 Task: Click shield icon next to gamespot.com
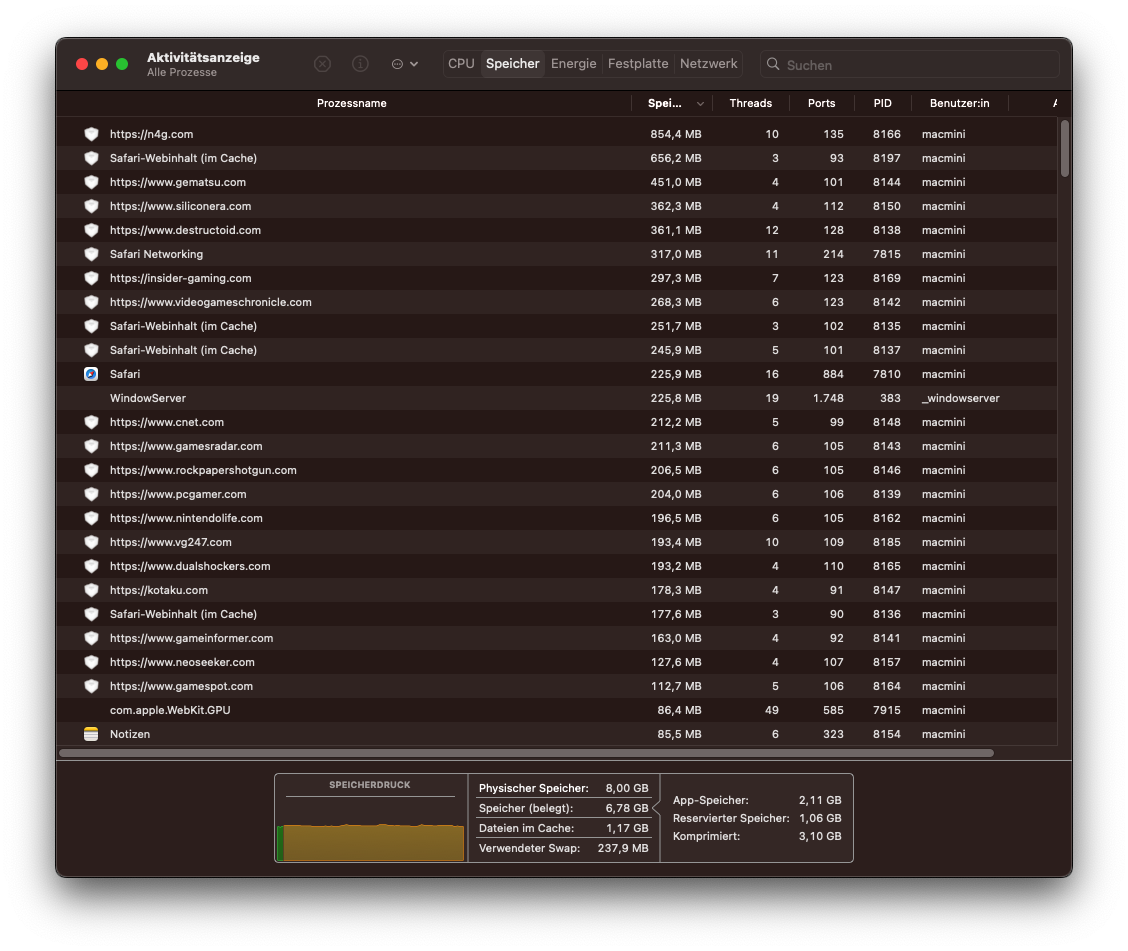[x=91, y=686]
